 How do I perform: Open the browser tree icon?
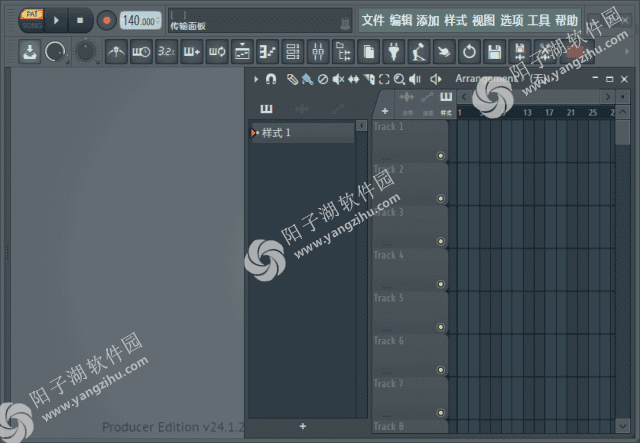(343, 52)
